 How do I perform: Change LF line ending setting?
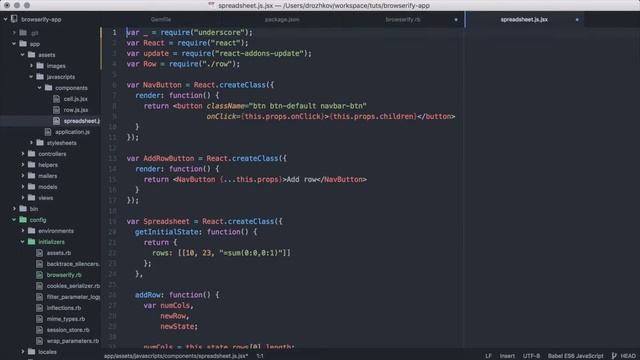[488, 356]
